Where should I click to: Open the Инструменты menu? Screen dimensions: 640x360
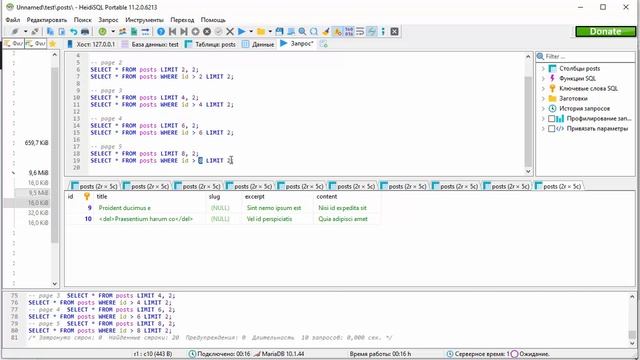point(144,20)
